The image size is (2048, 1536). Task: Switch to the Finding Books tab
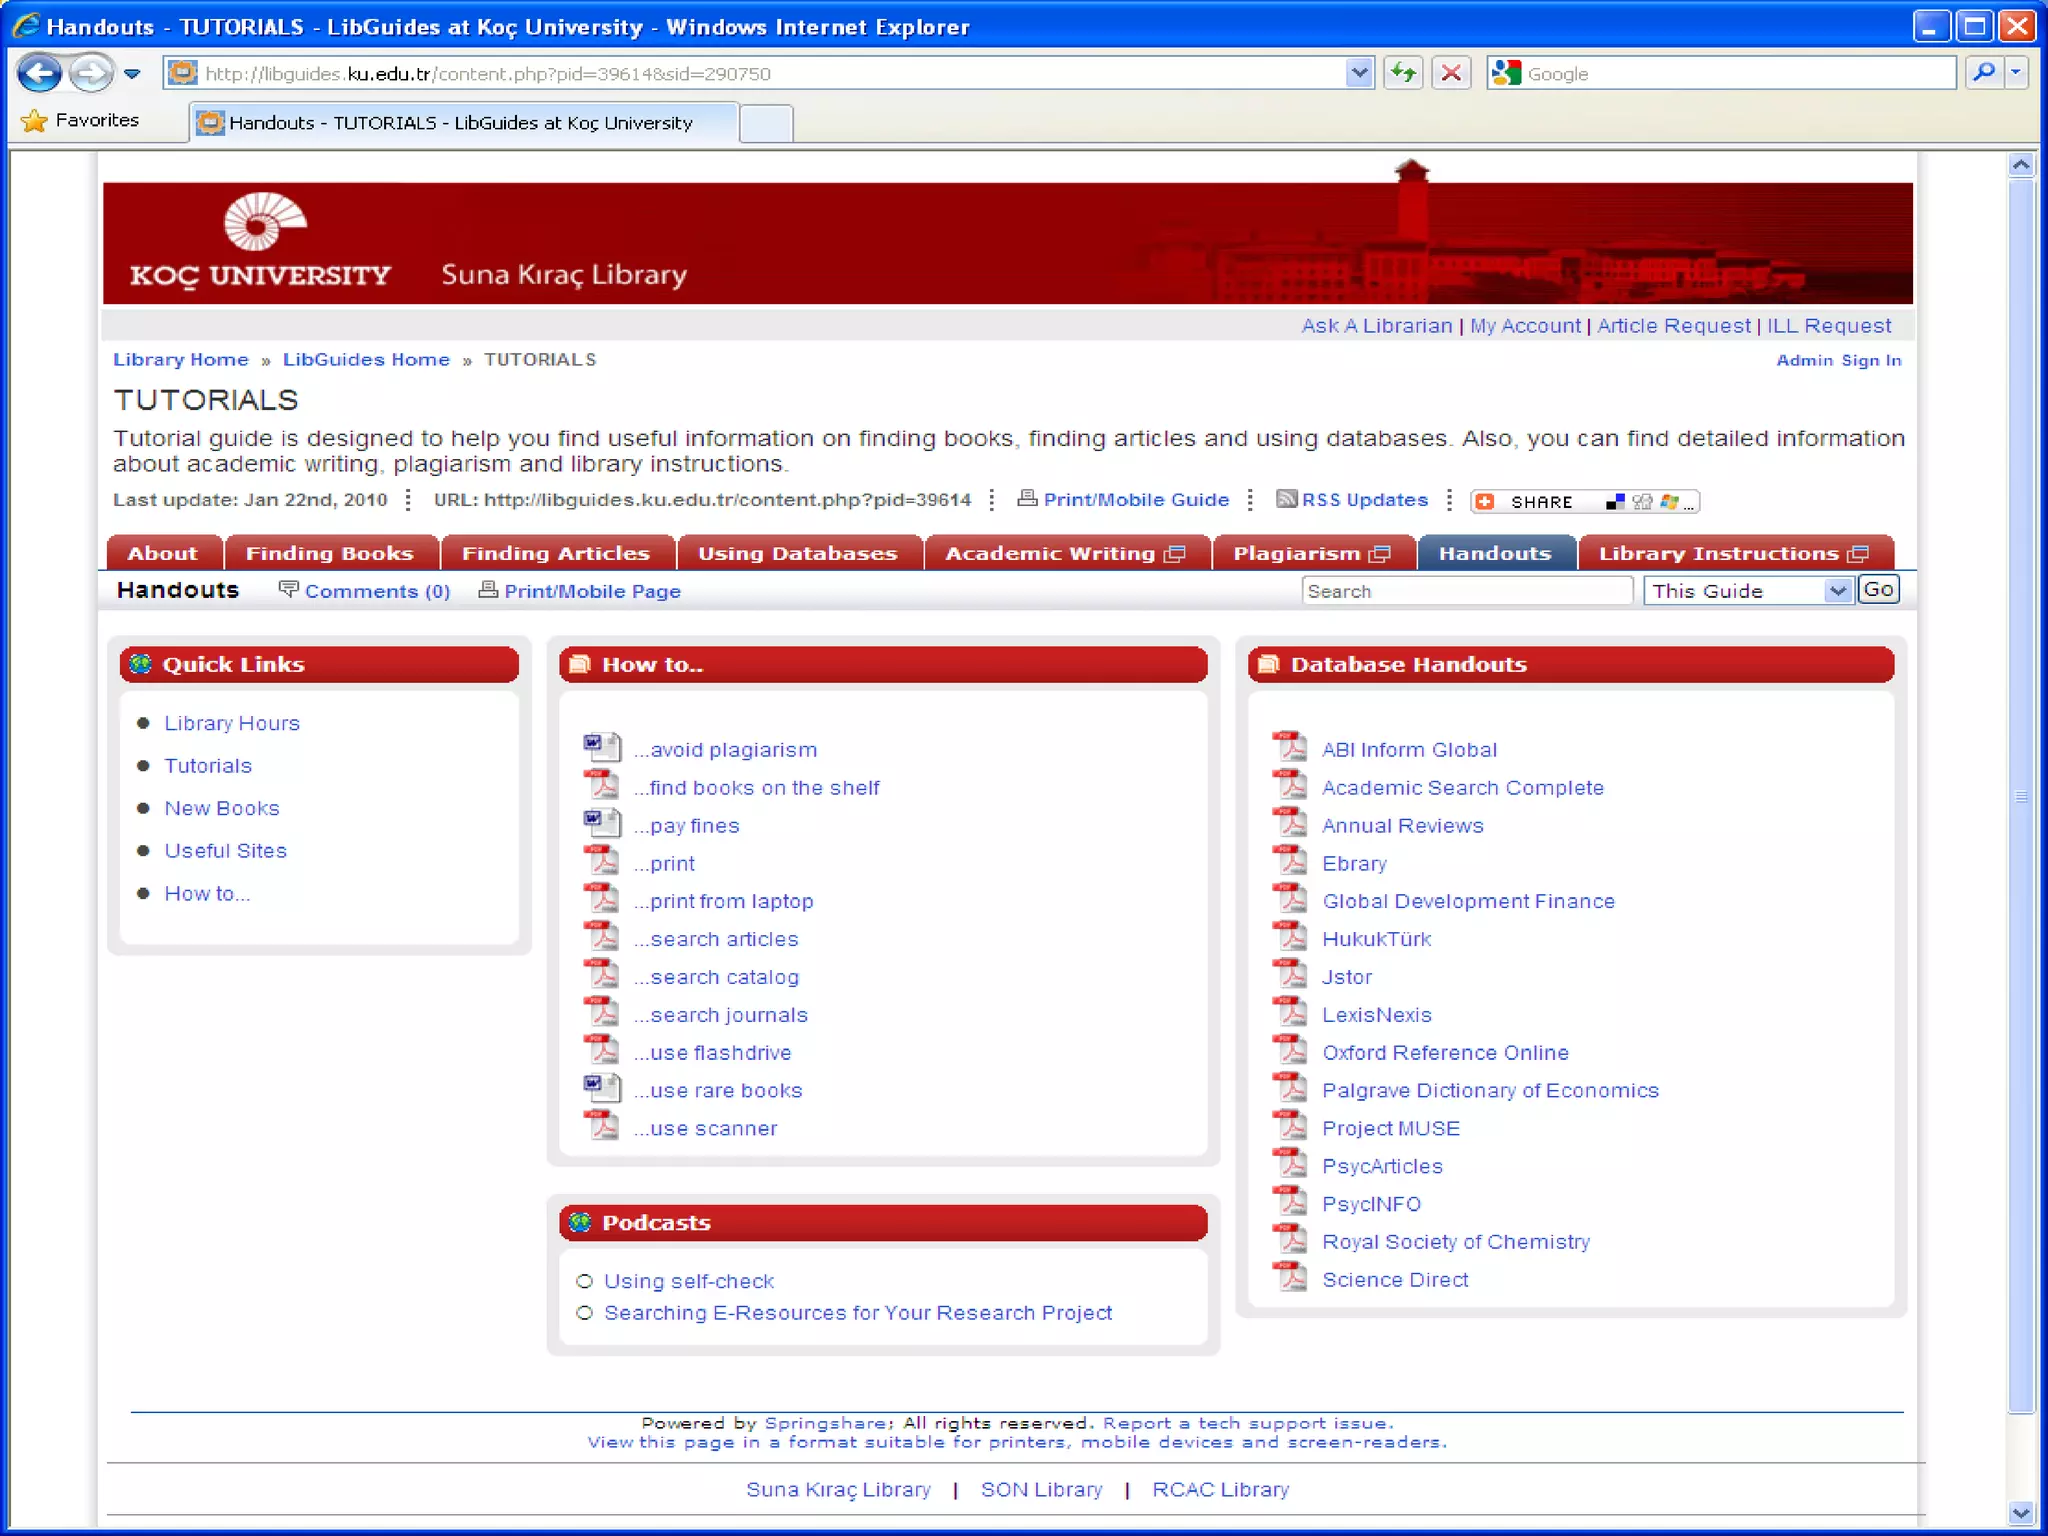[x=329, y=553]
